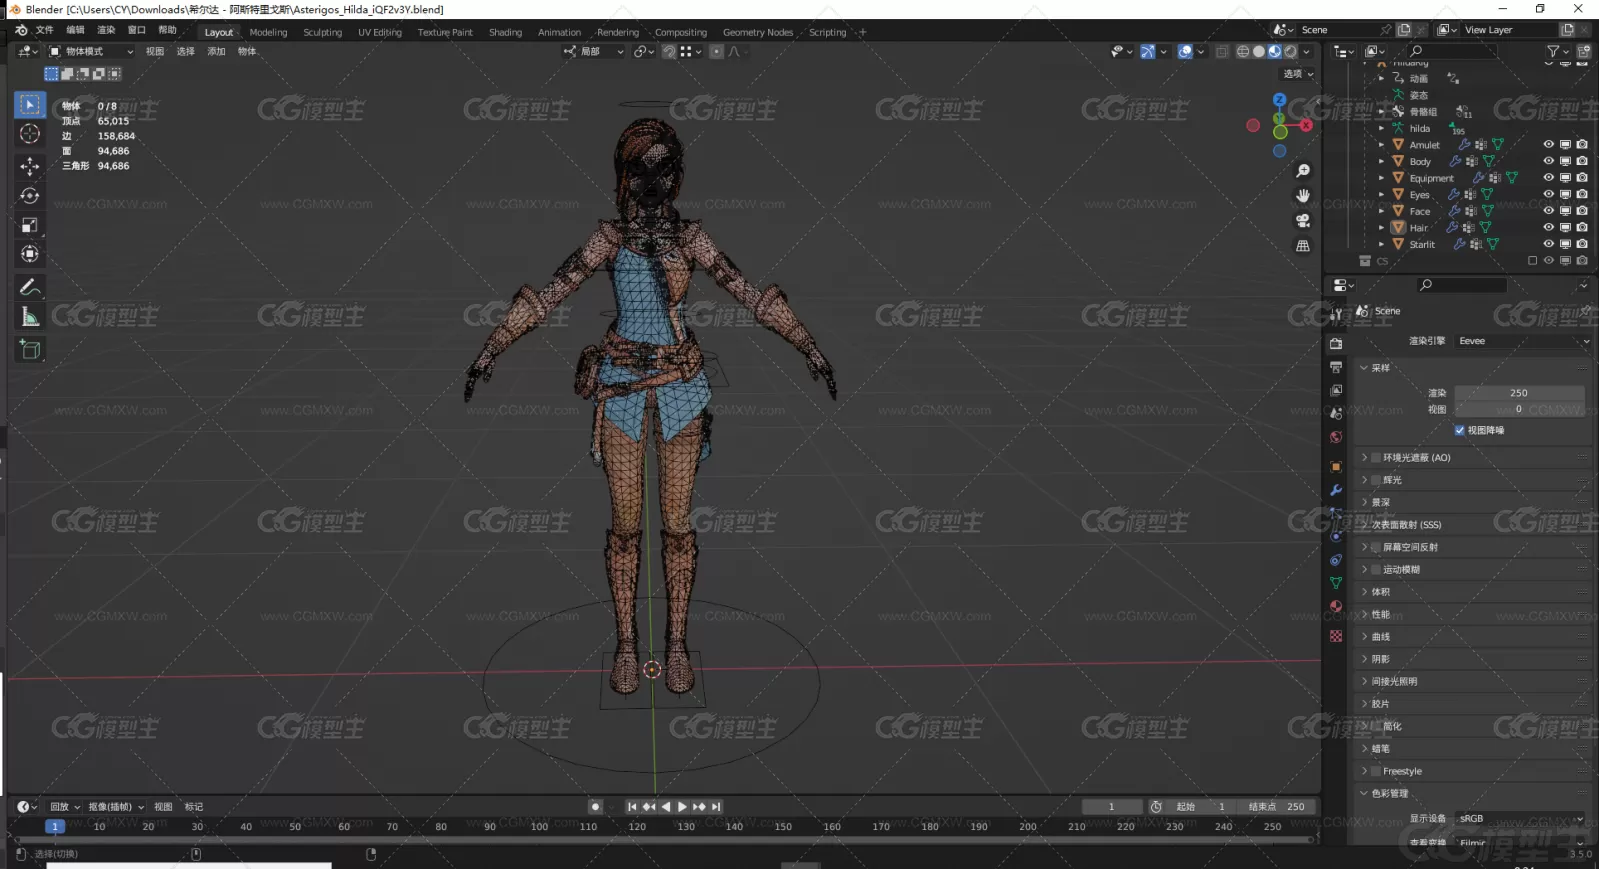1599x869 pixels.
Task: Click the Hair mesh object icon
Action: tap(1398, 228)
